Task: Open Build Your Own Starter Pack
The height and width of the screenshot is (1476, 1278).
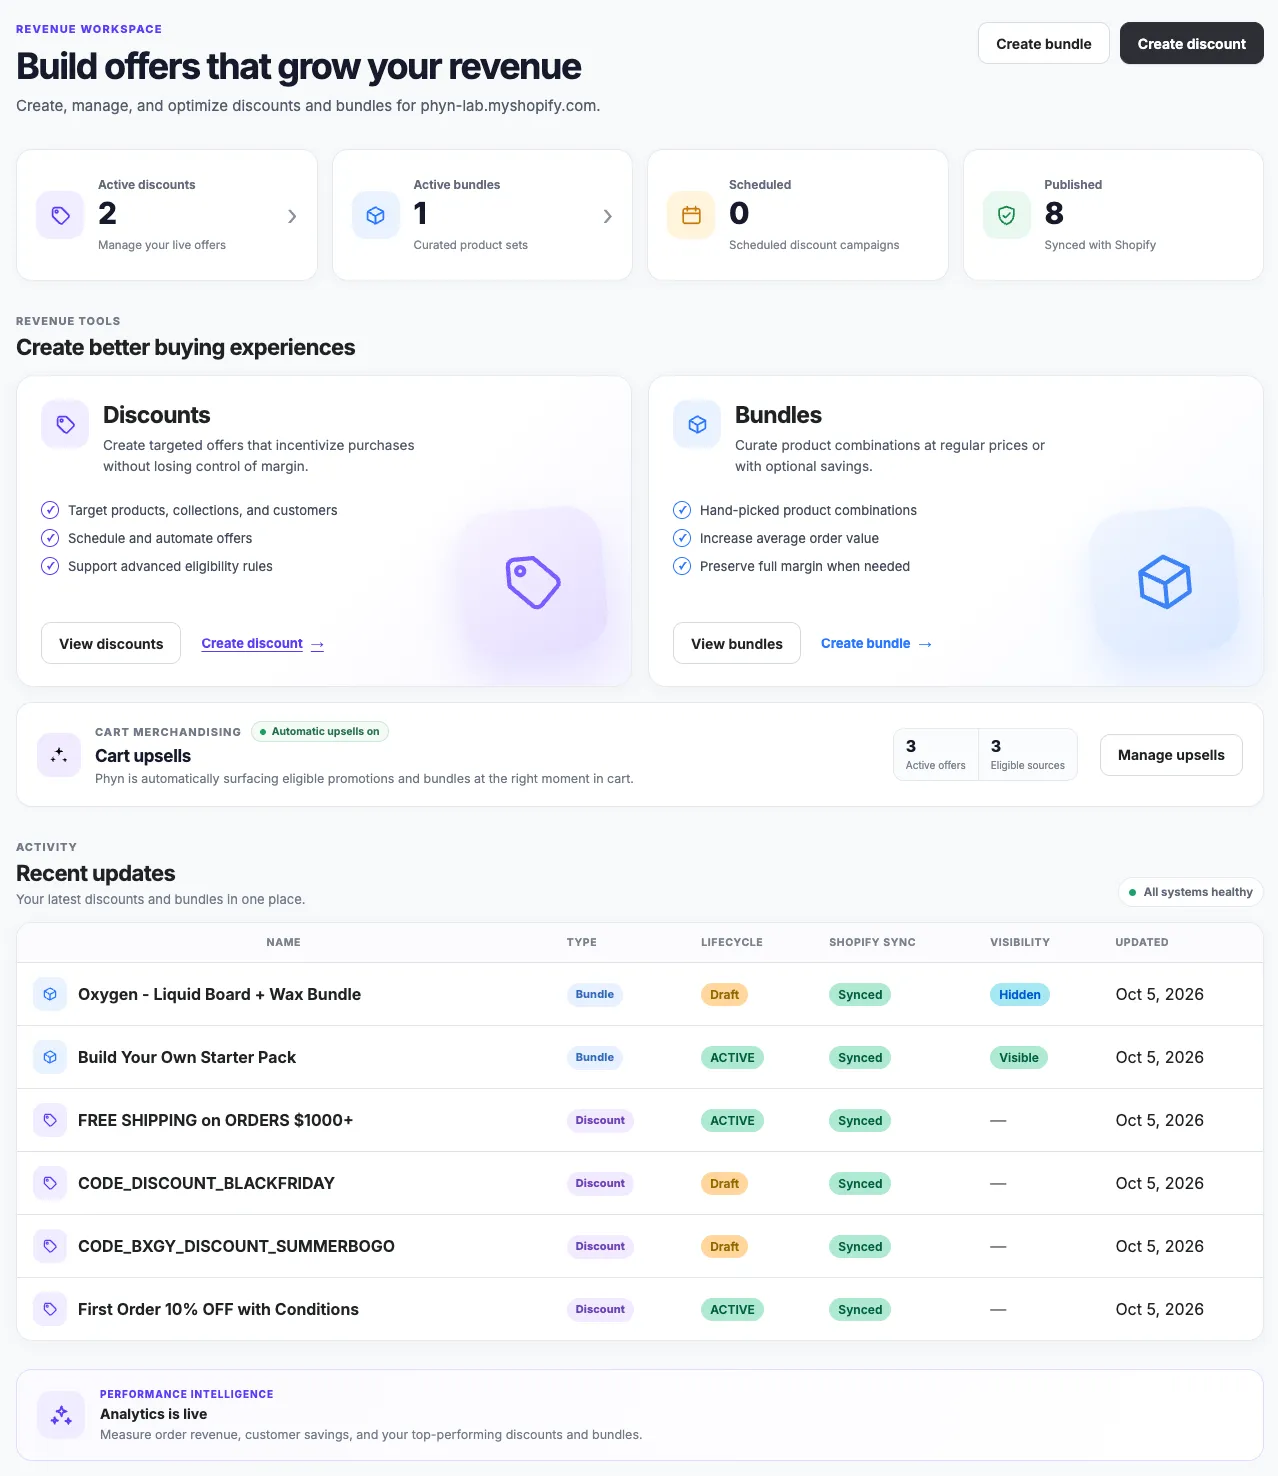Action: pos(187,1057)
